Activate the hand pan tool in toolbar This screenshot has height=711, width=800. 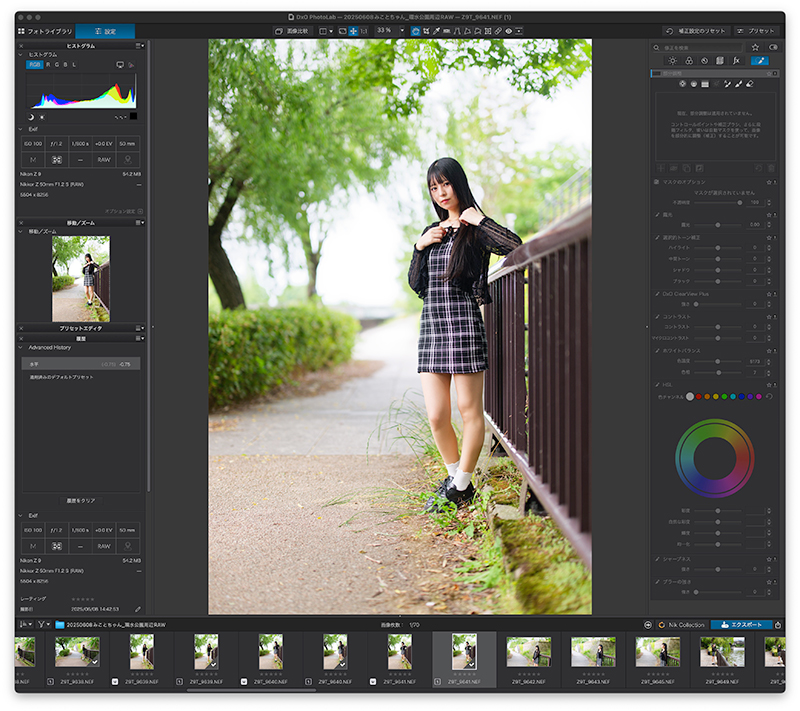[x=415, y=31]
